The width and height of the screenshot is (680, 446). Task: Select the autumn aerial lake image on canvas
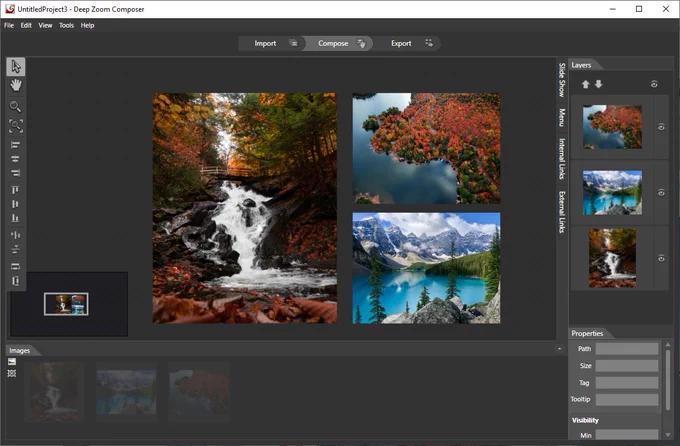coord(426,148)
